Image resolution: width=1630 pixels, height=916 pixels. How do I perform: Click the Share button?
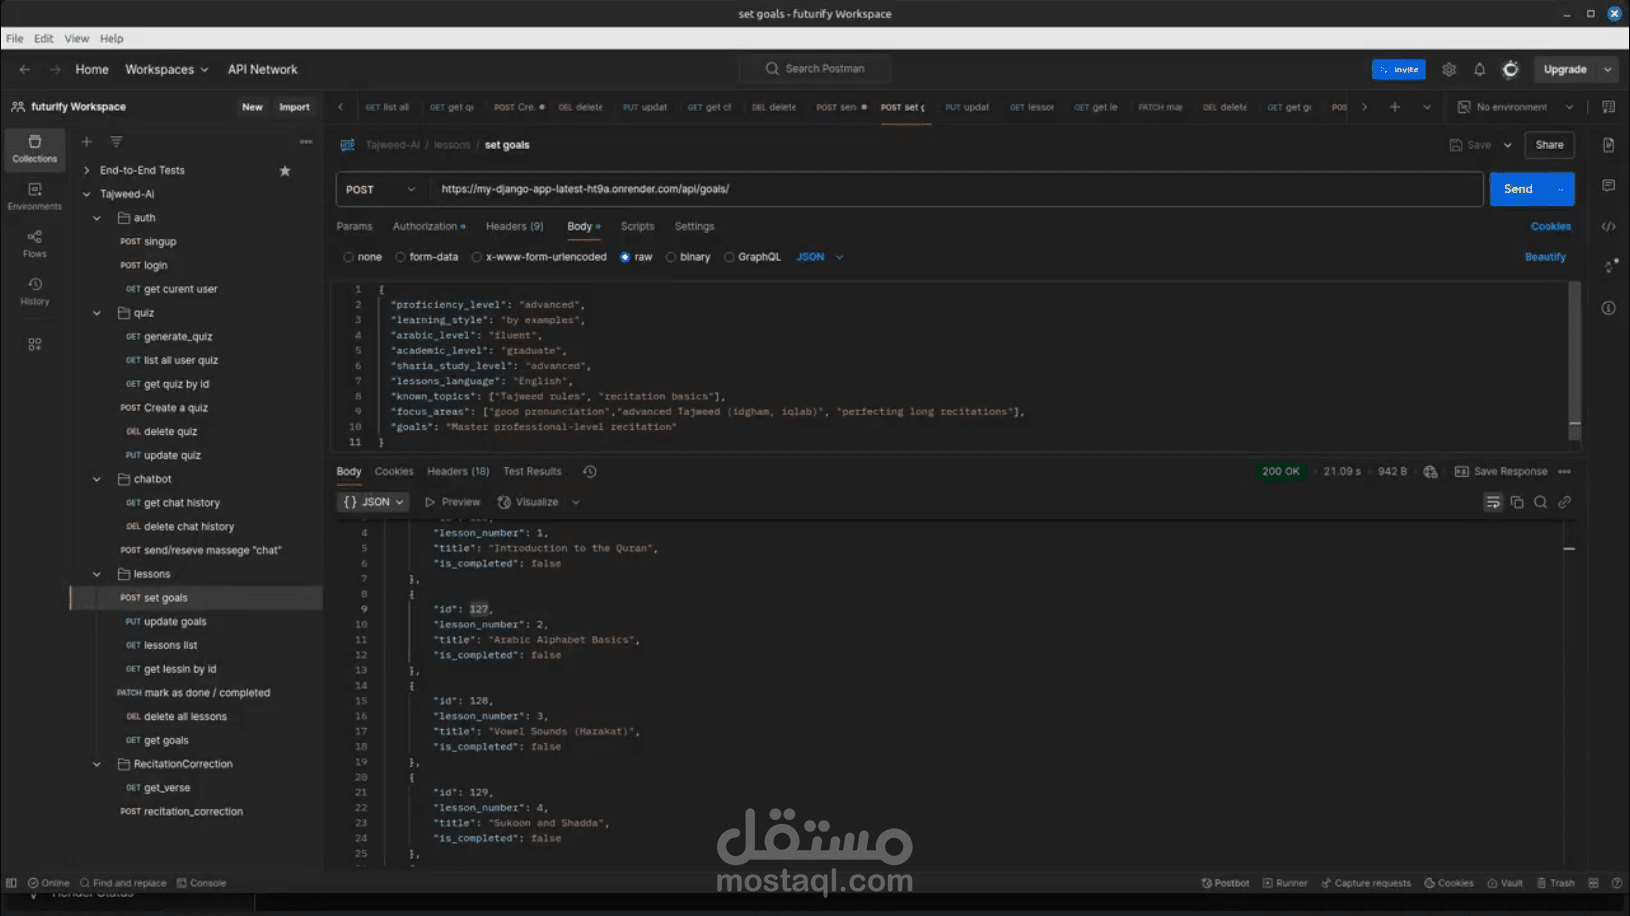tap(1549, 145)
